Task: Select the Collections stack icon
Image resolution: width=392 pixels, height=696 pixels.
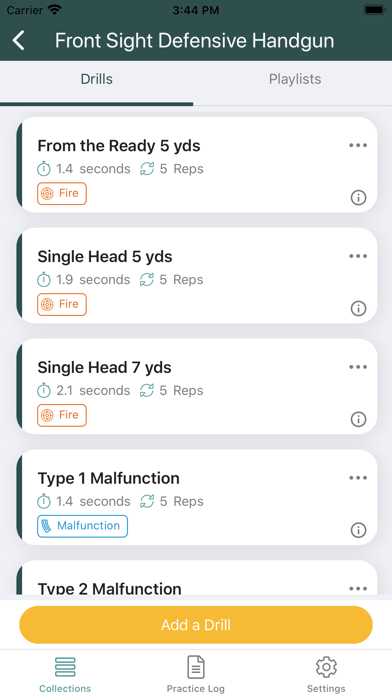Action: [x=65, y=667]
